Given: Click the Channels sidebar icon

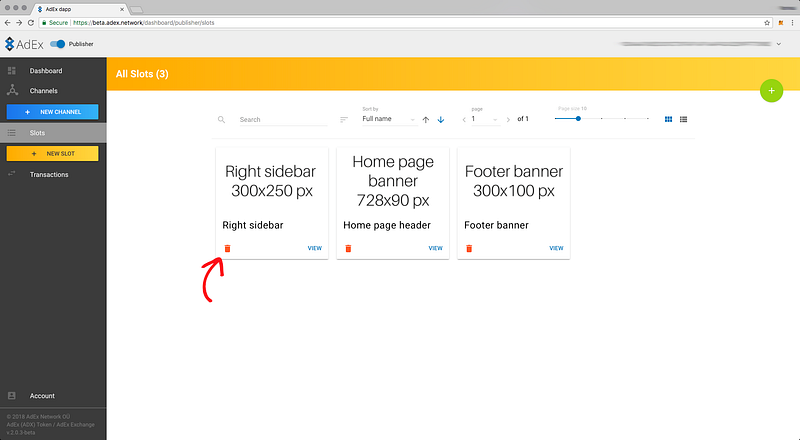Looking at the screenshot, I should [x=12, y=90].
